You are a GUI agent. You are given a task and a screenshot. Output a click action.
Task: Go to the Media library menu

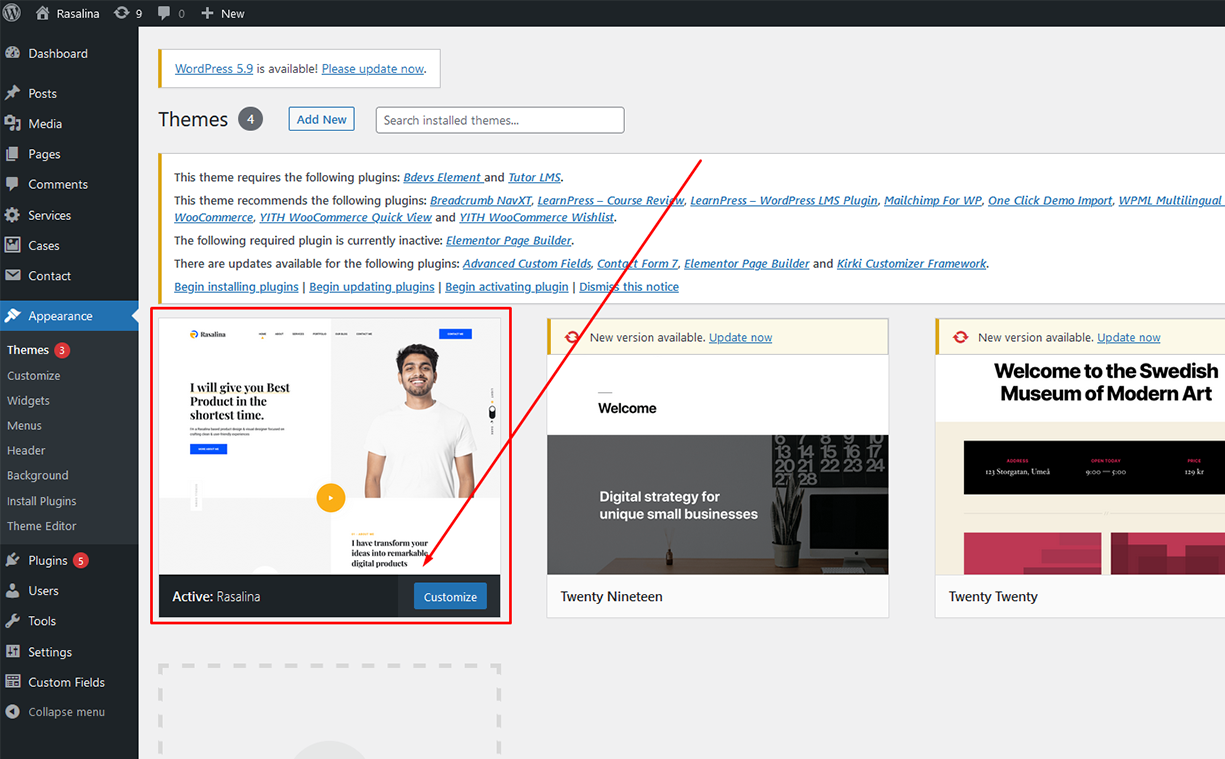tap(69, 123)
